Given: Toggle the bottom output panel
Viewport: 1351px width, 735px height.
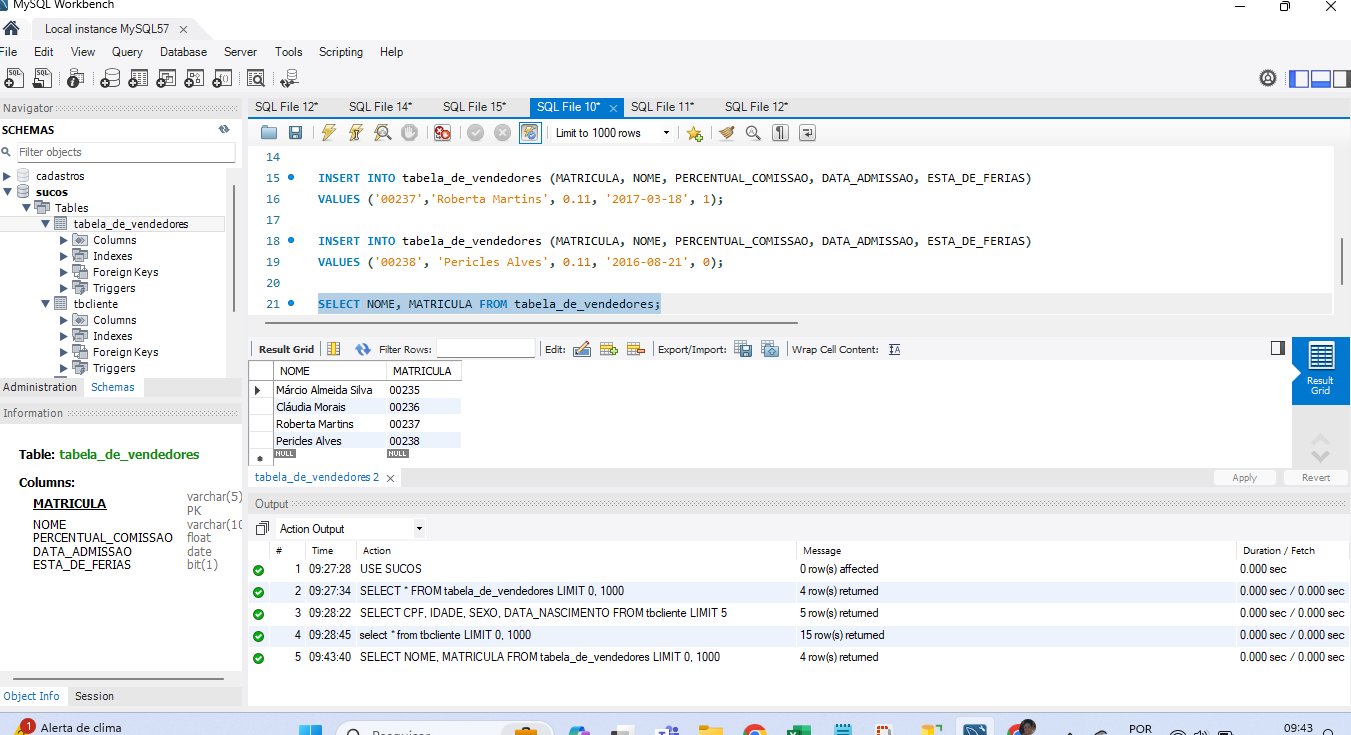Looking at the screenshot, I should point(1320,78).
